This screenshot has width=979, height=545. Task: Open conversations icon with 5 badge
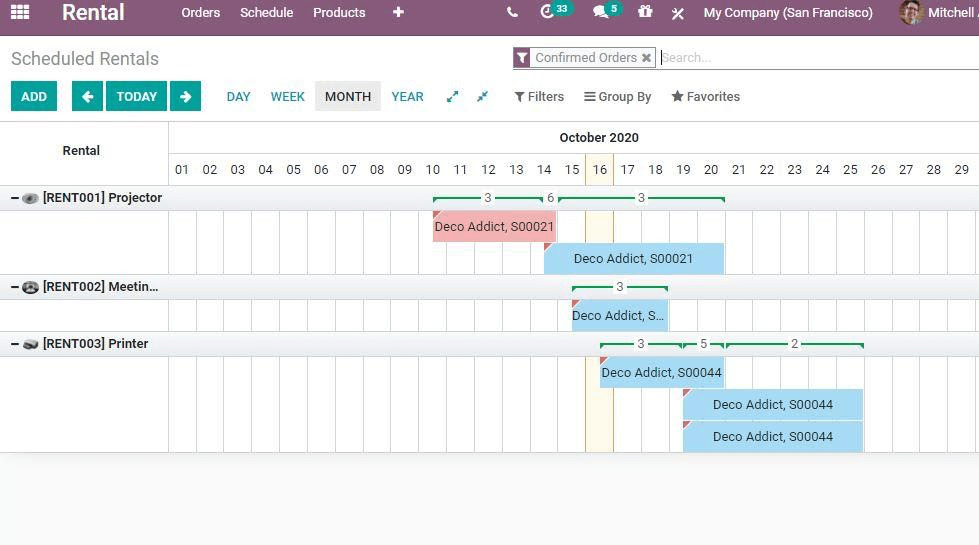click(x=601, y=13)
